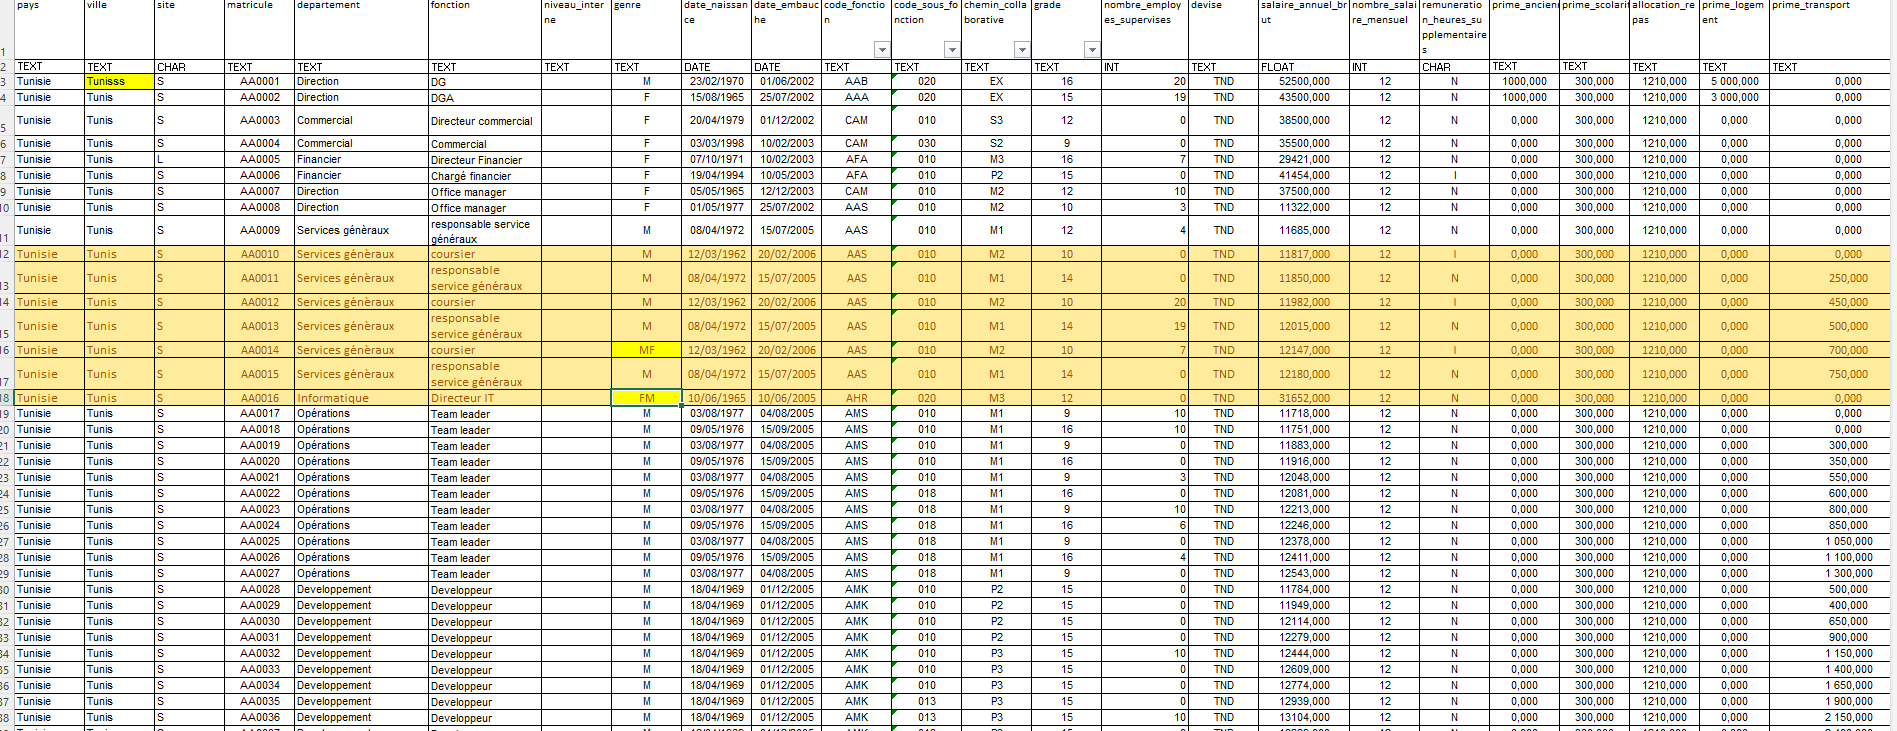Click the prime_logement cell showing 5 000,000
The image size is (1897, 731).
[1733, 82]
